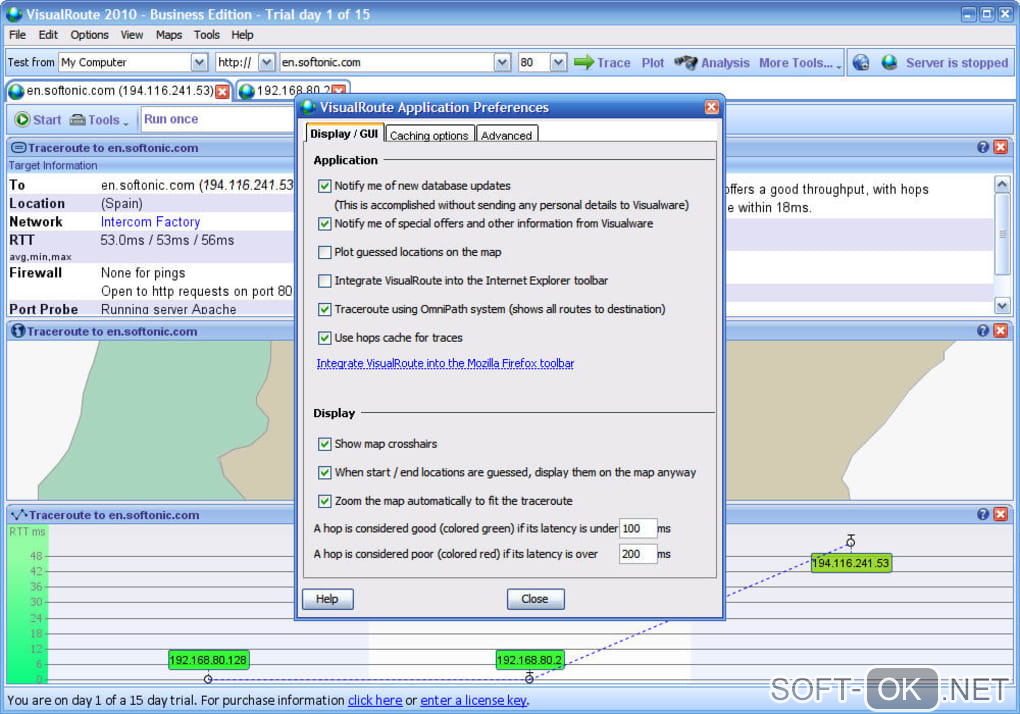Open the Maps menu
1020x714 pixels.
[x=168, y=35]
